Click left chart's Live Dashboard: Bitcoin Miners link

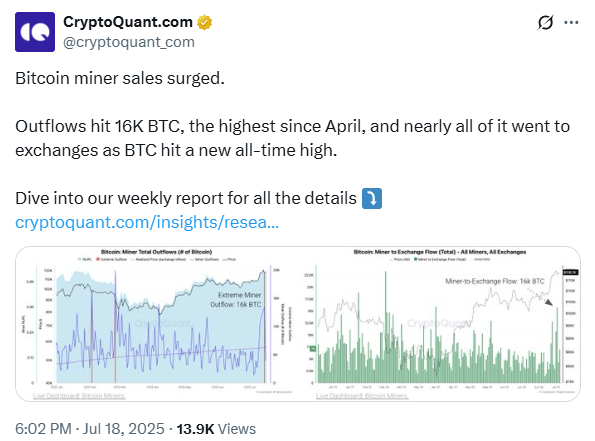79,396
